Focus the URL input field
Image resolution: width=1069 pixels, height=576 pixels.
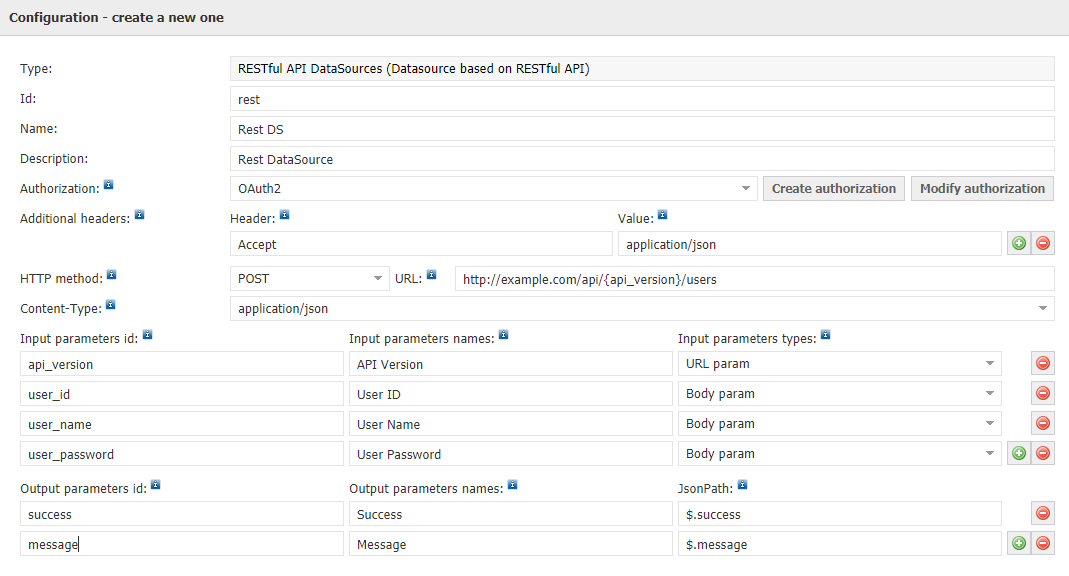pos(755,279)
